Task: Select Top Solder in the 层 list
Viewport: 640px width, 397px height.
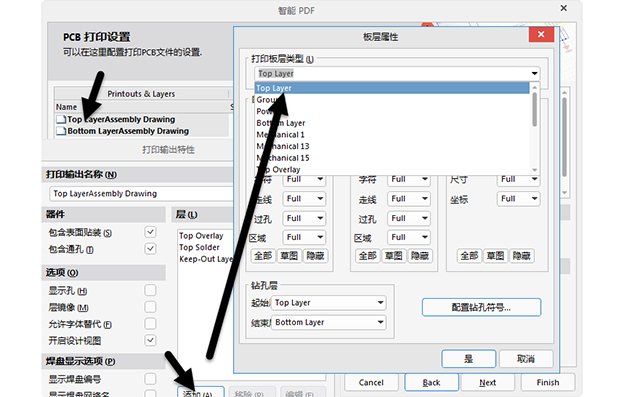Action: pyautogui.click(x=199, y=247)
